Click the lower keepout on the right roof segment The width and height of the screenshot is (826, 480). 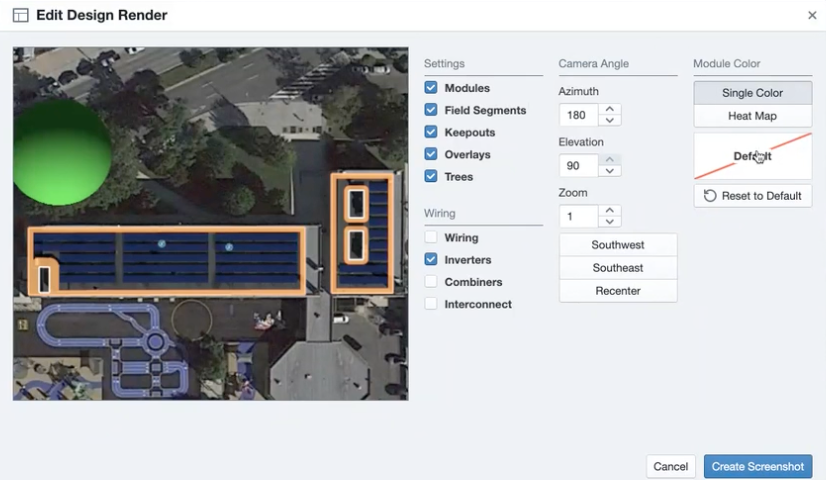pyautogui.click(x=356, y=245)
